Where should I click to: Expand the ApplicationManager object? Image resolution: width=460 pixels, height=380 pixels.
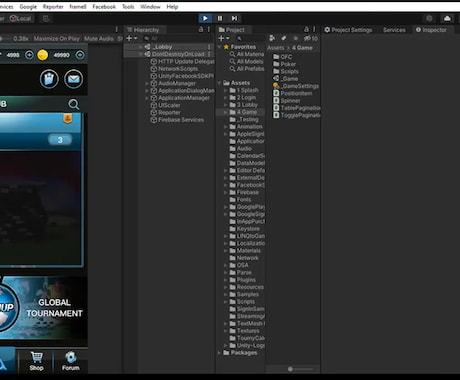pos(147,98)
